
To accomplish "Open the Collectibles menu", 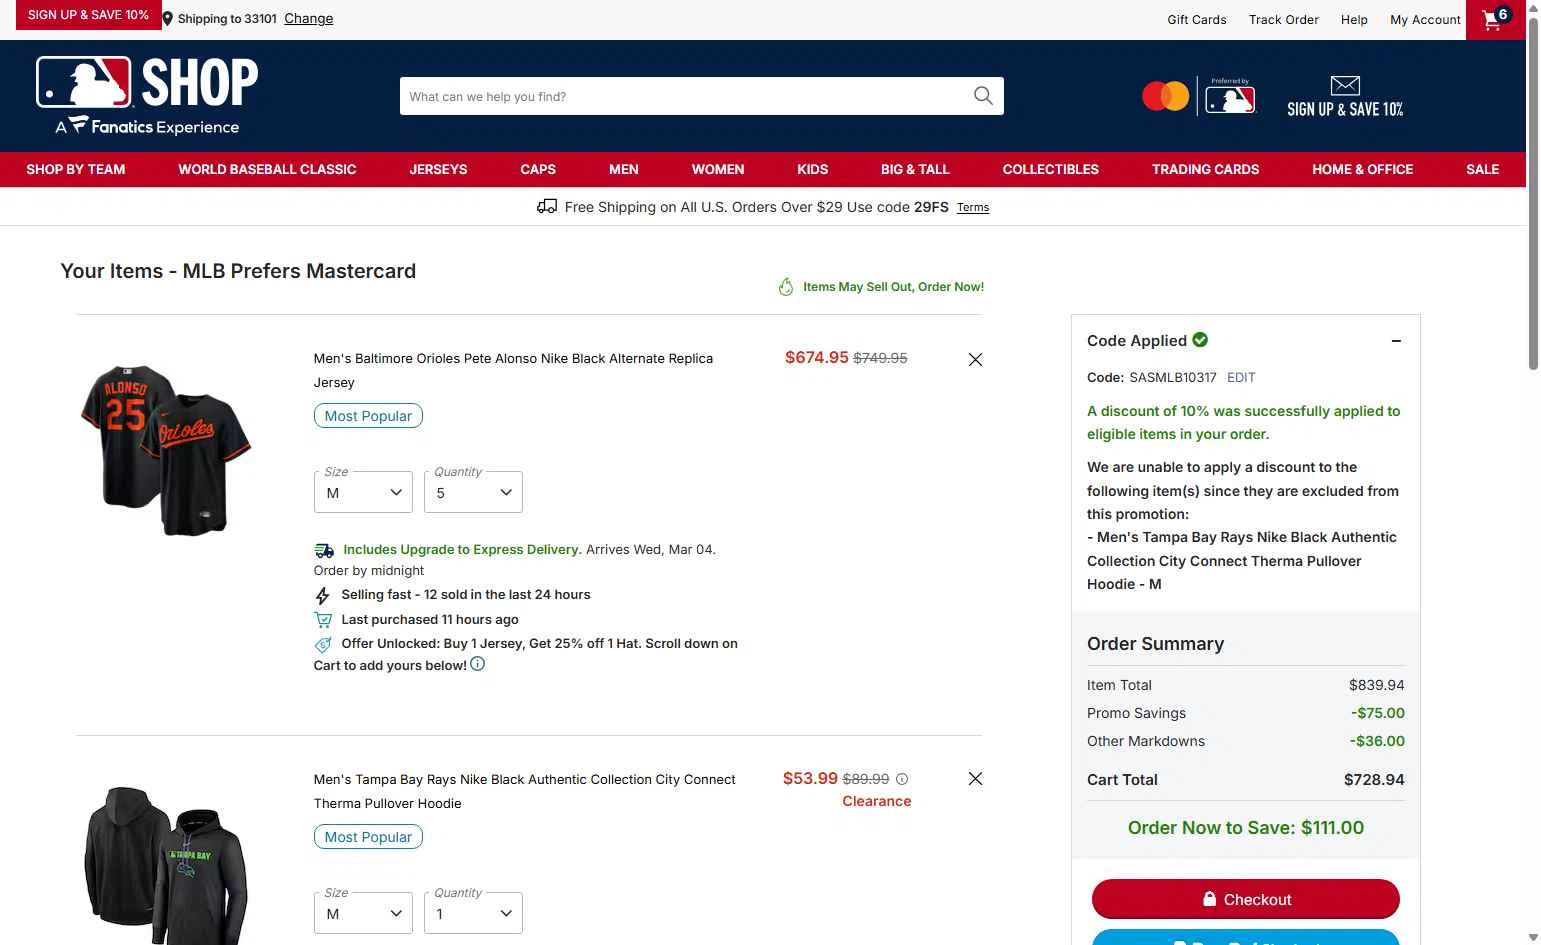I will click(1051, 169).
